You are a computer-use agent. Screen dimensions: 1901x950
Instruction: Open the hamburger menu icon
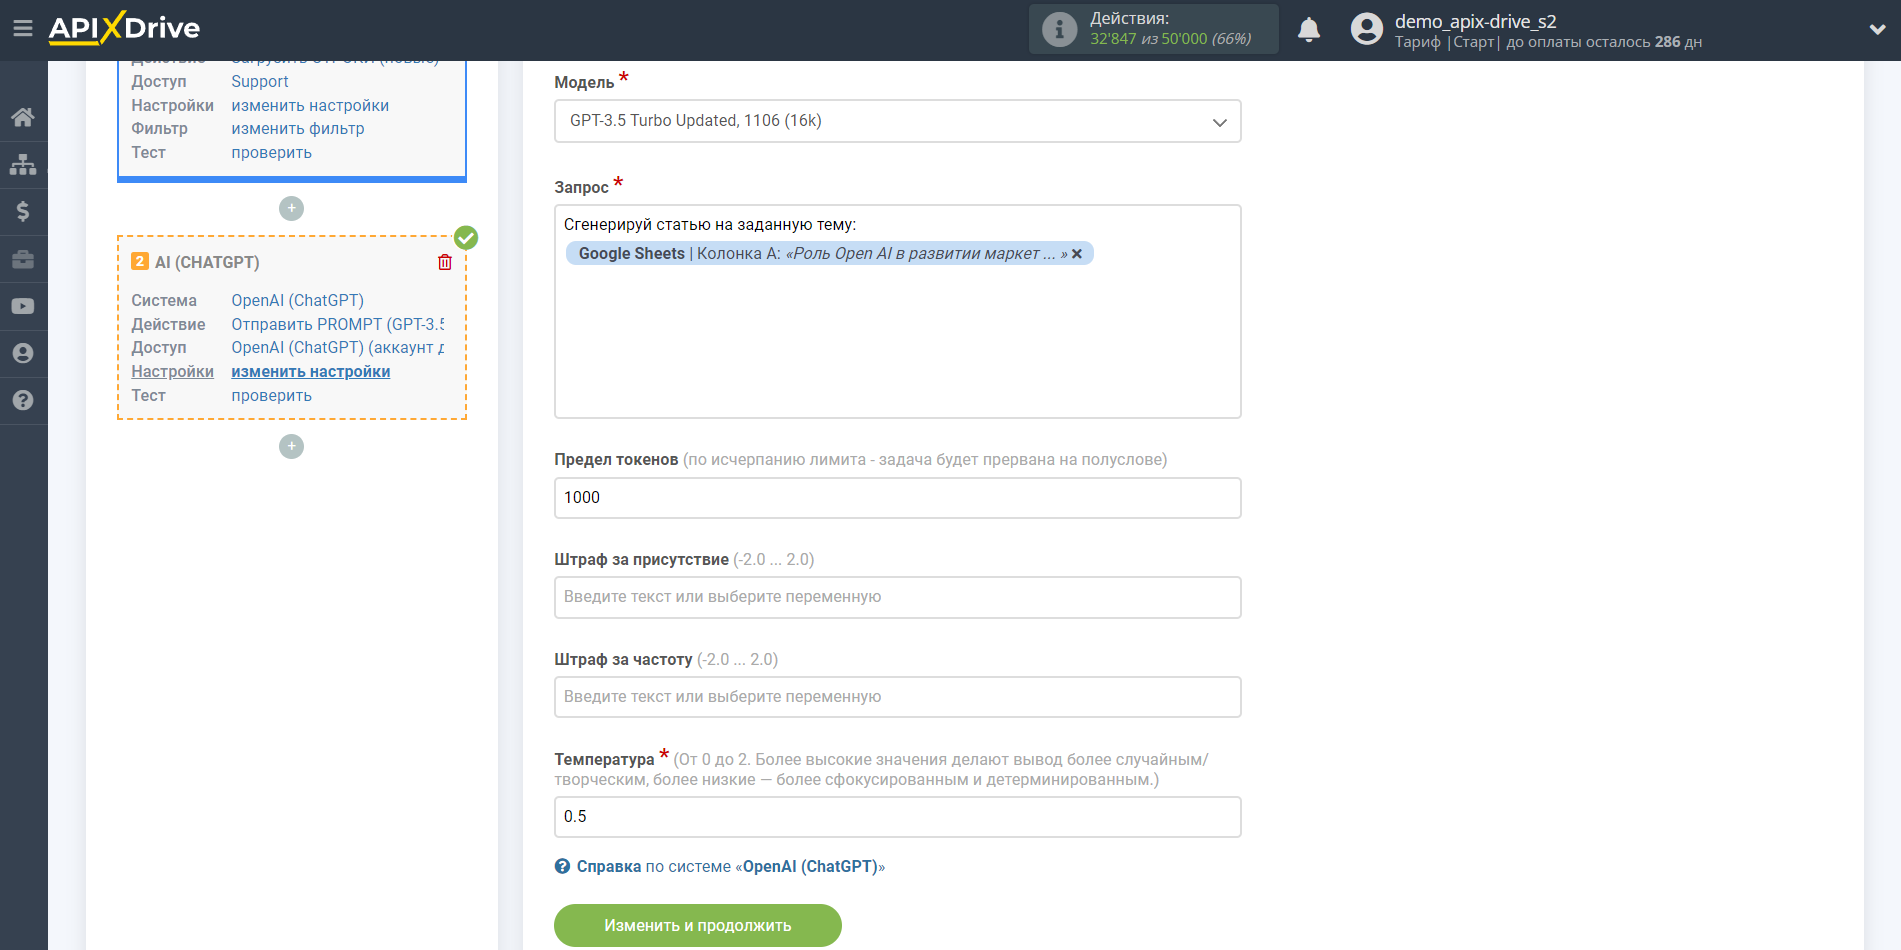point(22,28)
